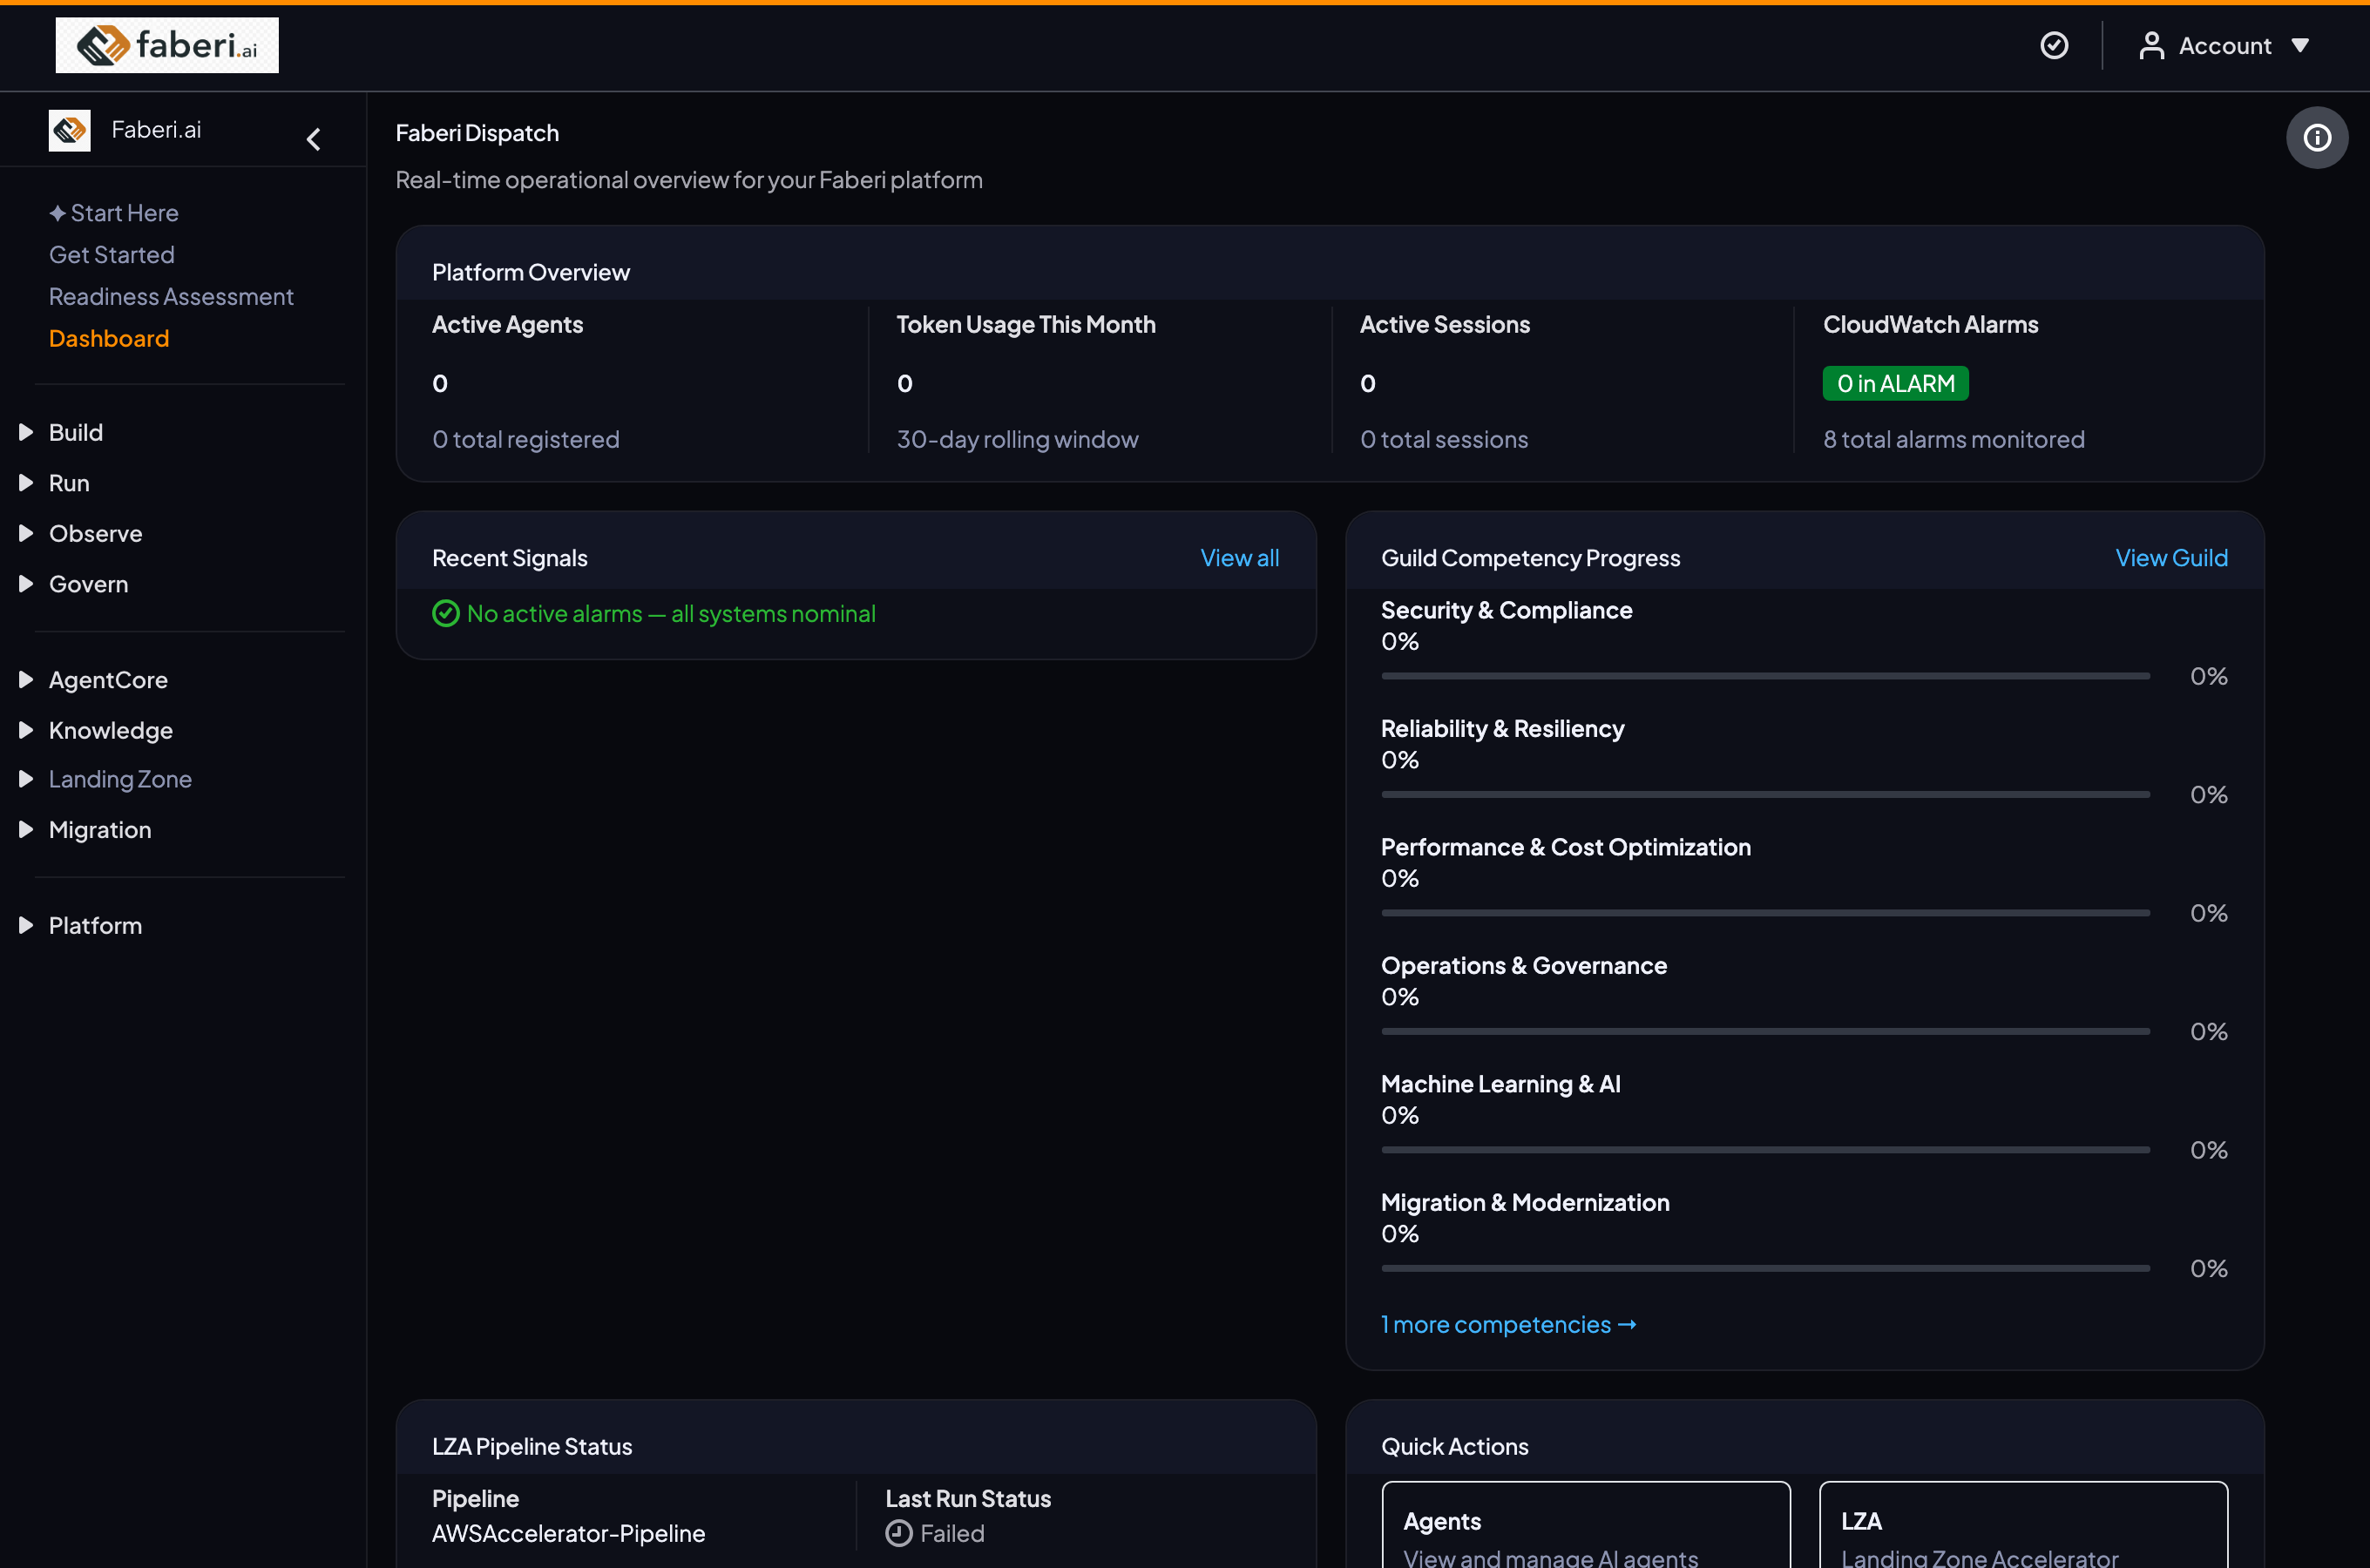Click the Failed last run status text
The height and width of the screenshot is (1568, 2370).
tap(952, 1533)
